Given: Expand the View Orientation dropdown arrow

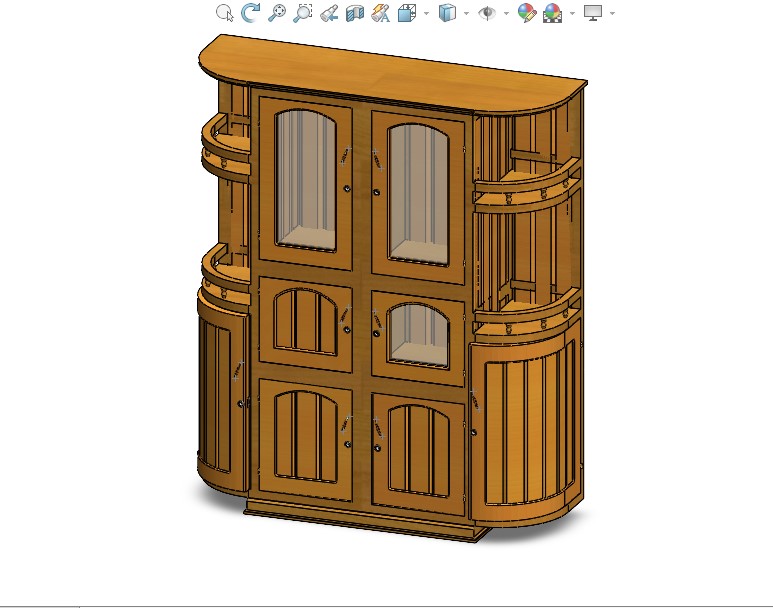Looking at the screenshot, I should pyautogui.click(x=426, y=13).
